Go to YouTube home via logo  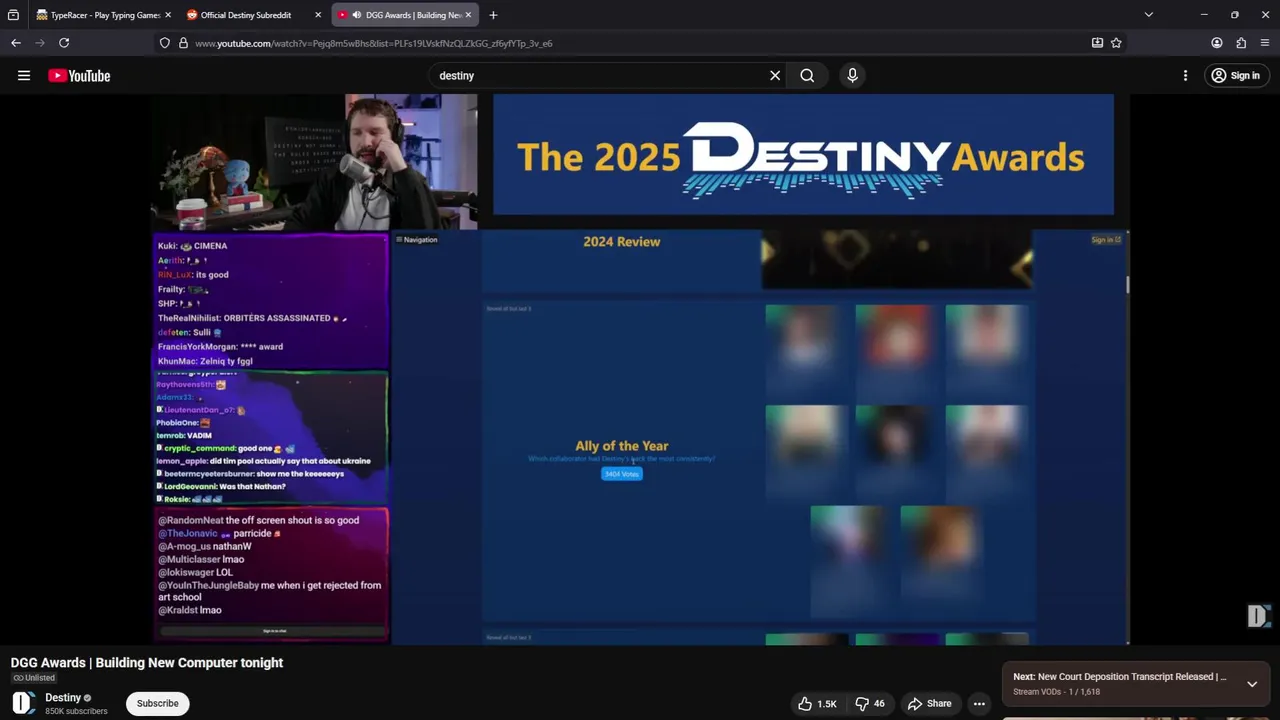[x=79, y=76]
